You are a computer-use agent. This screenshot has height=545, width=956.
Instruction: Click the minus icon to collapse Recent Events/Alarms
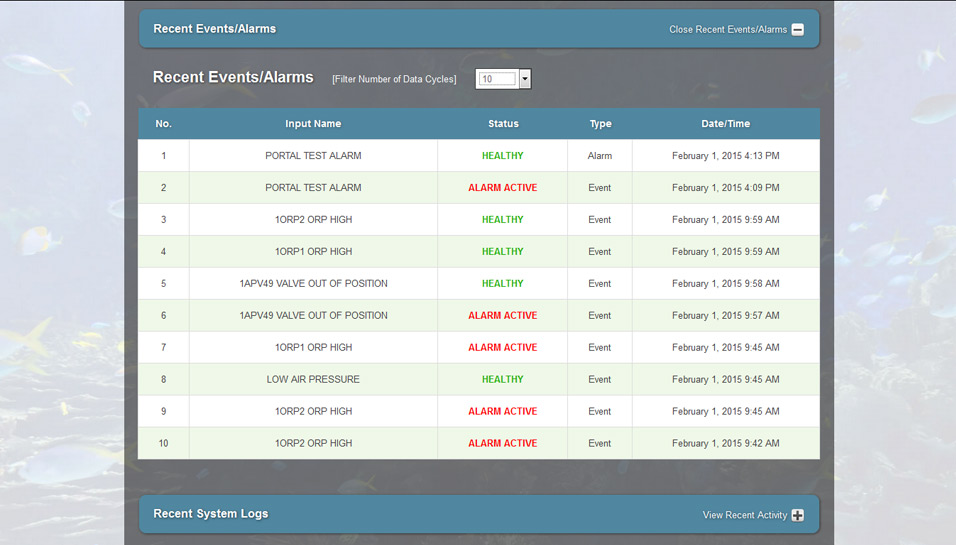[x=797, y=29]
